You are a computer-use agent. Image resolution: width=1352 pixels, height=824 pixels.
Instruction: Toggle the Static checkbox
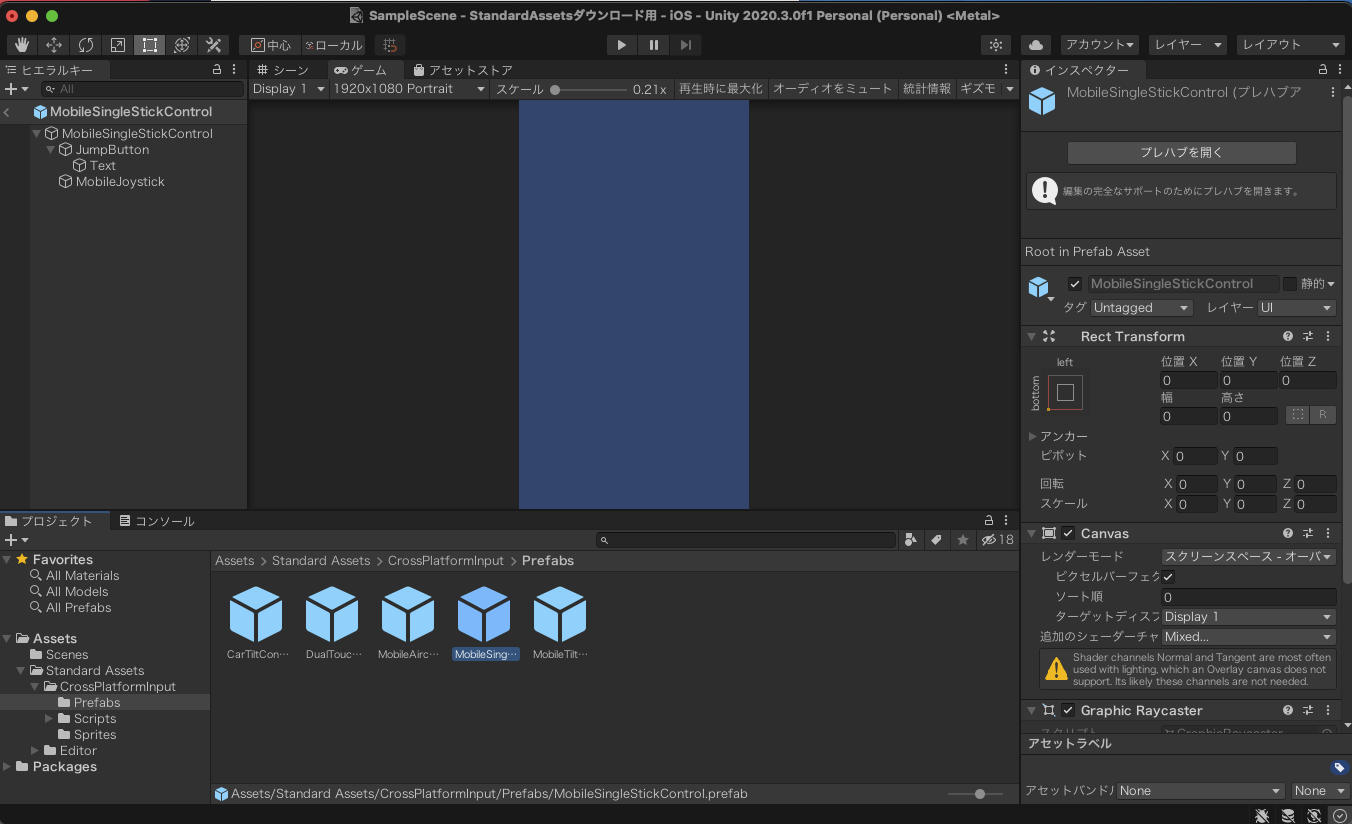1290,284
